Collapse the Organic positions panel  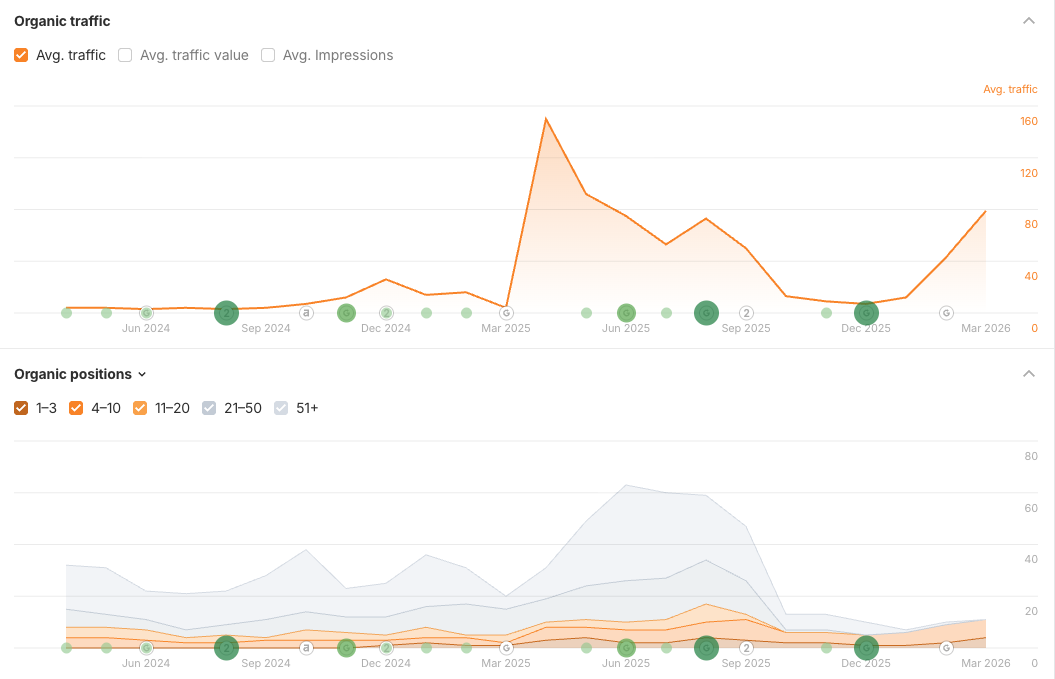[x=1029, y=373]
